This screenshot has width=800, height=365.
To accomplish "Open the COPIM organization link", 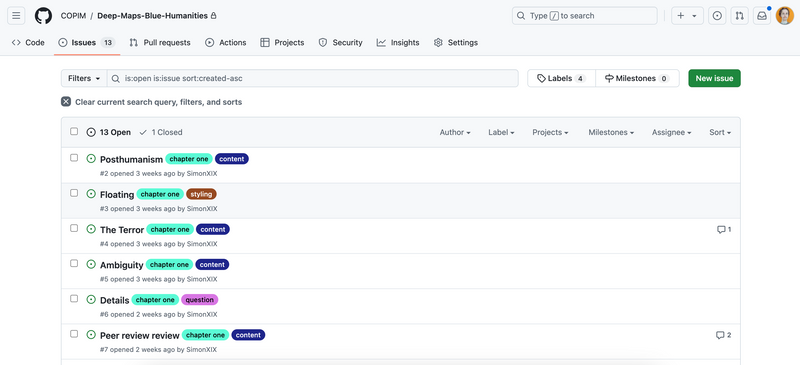I will click(x=73, y=16).
